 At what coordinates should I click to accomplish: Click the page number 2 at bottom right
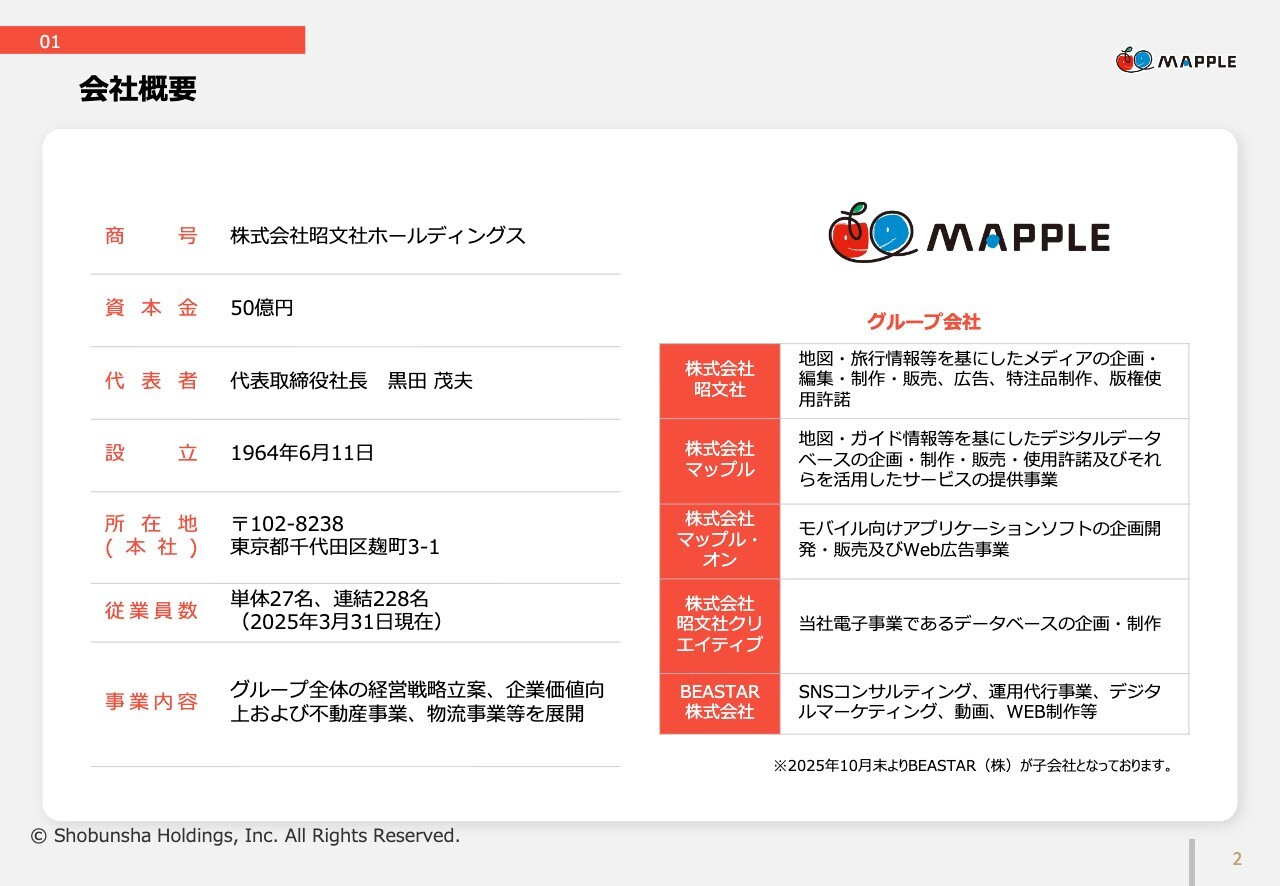[1237, 859]
